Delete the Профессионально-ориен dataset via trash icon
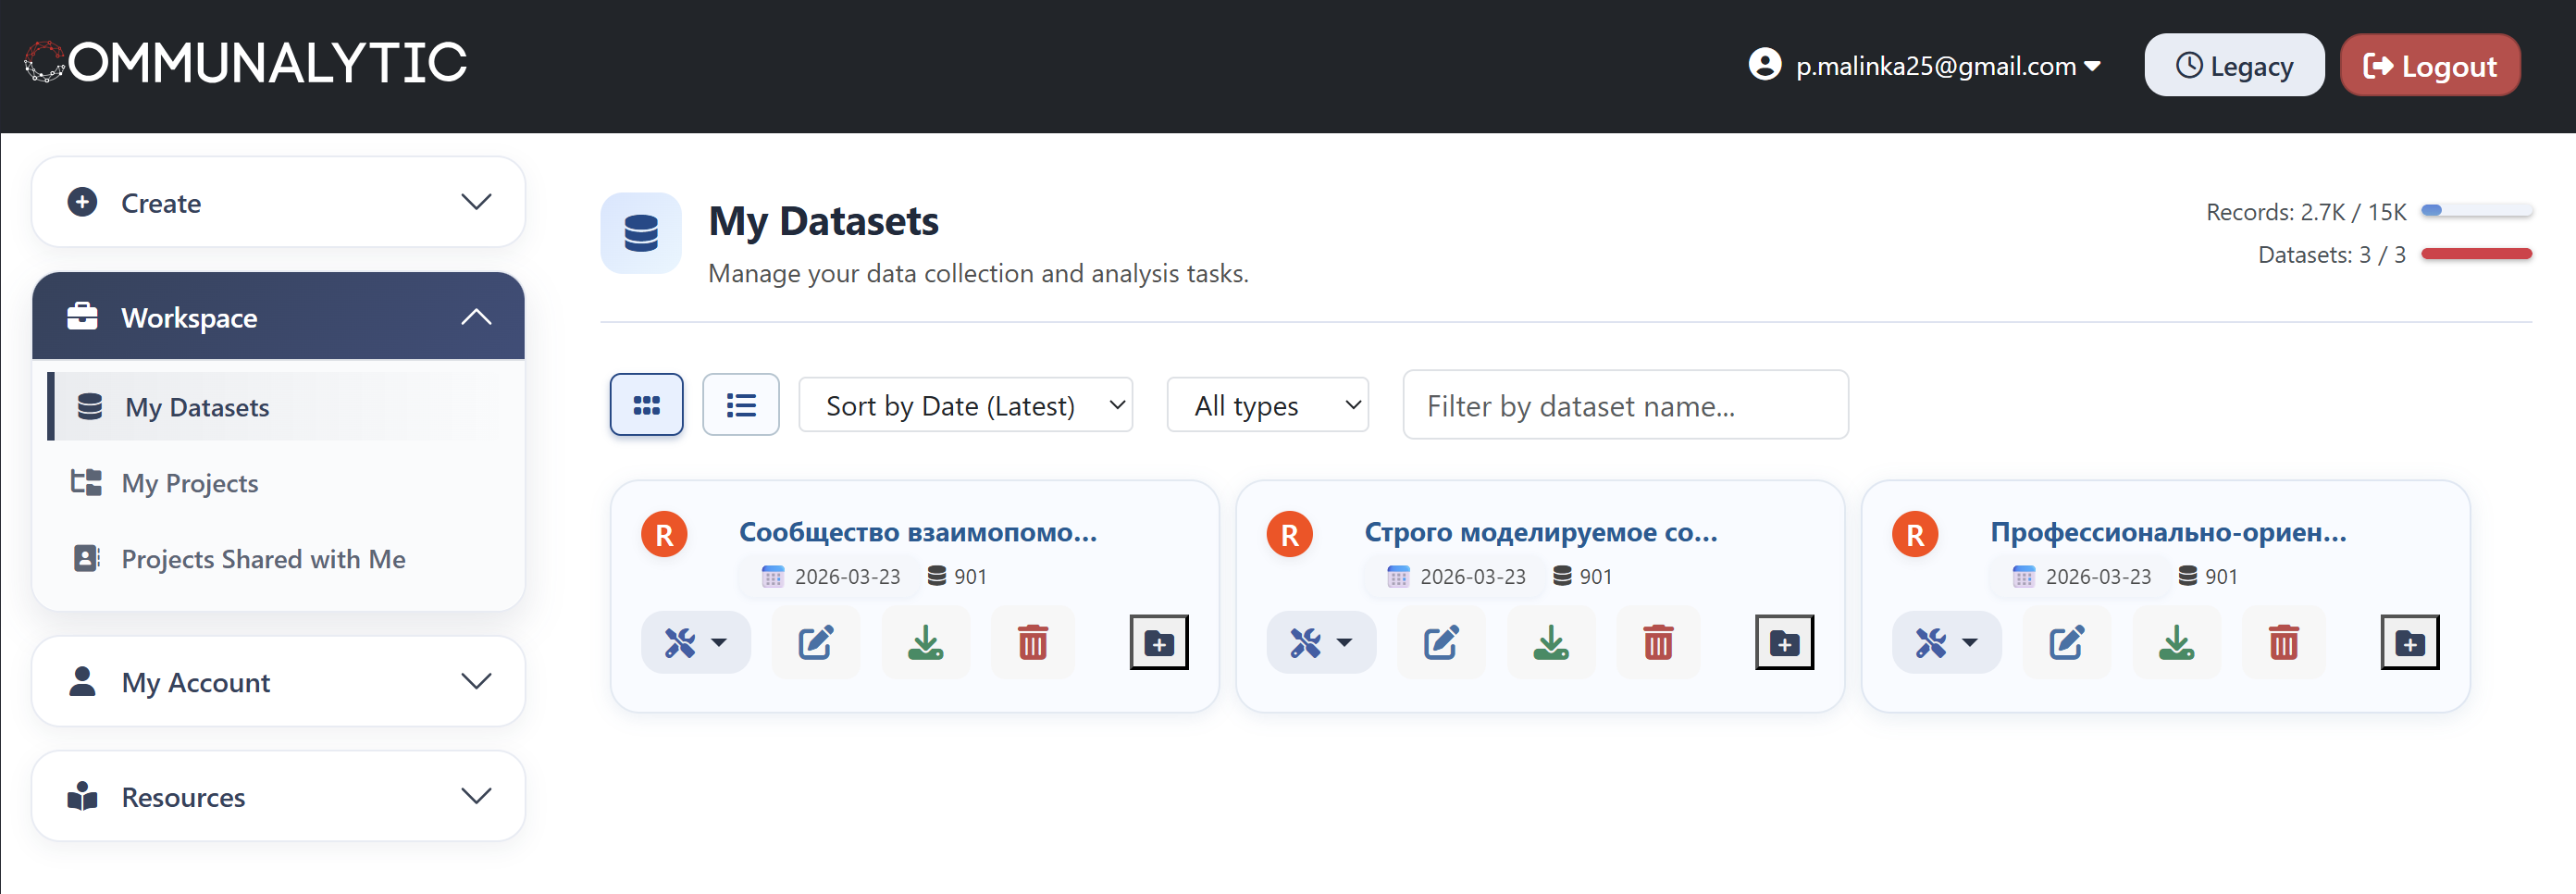The image size is (2576, 894). click(2283, 642)
